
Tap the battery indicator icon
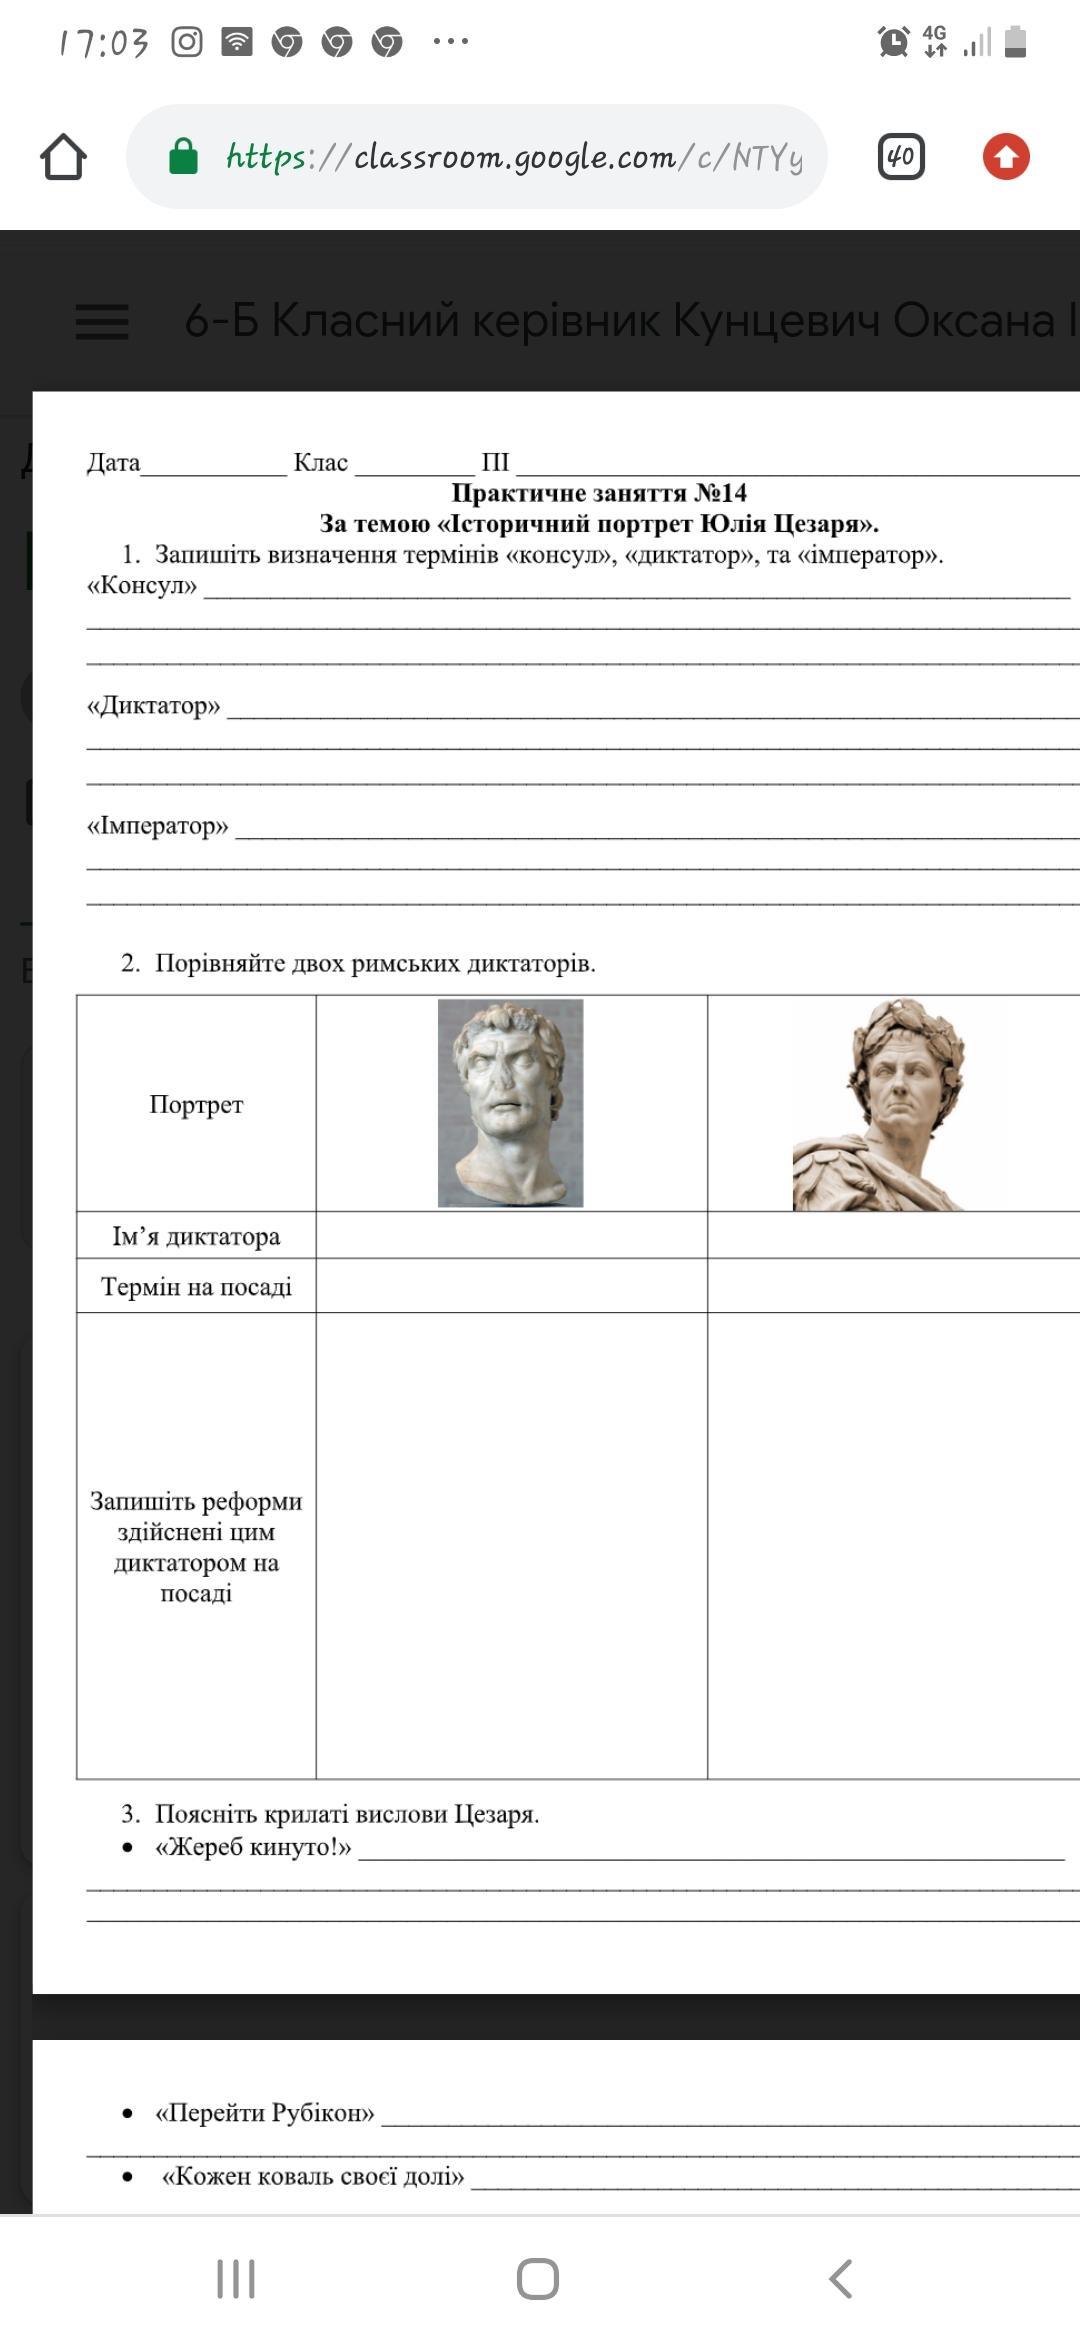tap(1015, 42)
